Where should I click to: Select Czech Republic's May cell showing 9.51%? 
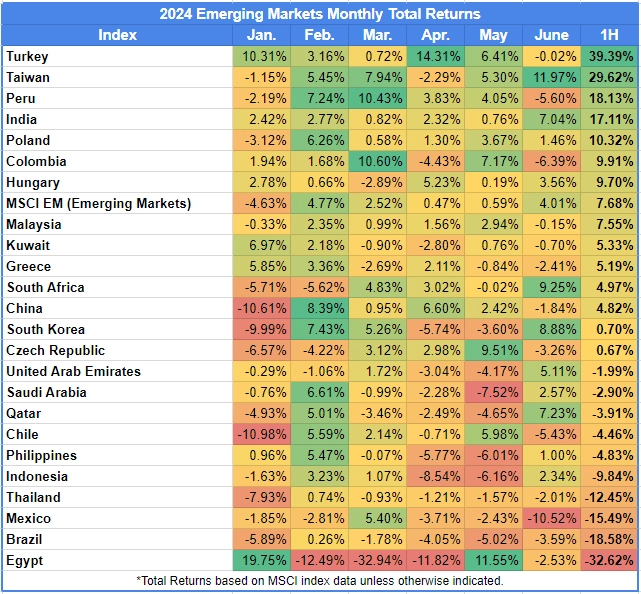(x=493, y=350)
